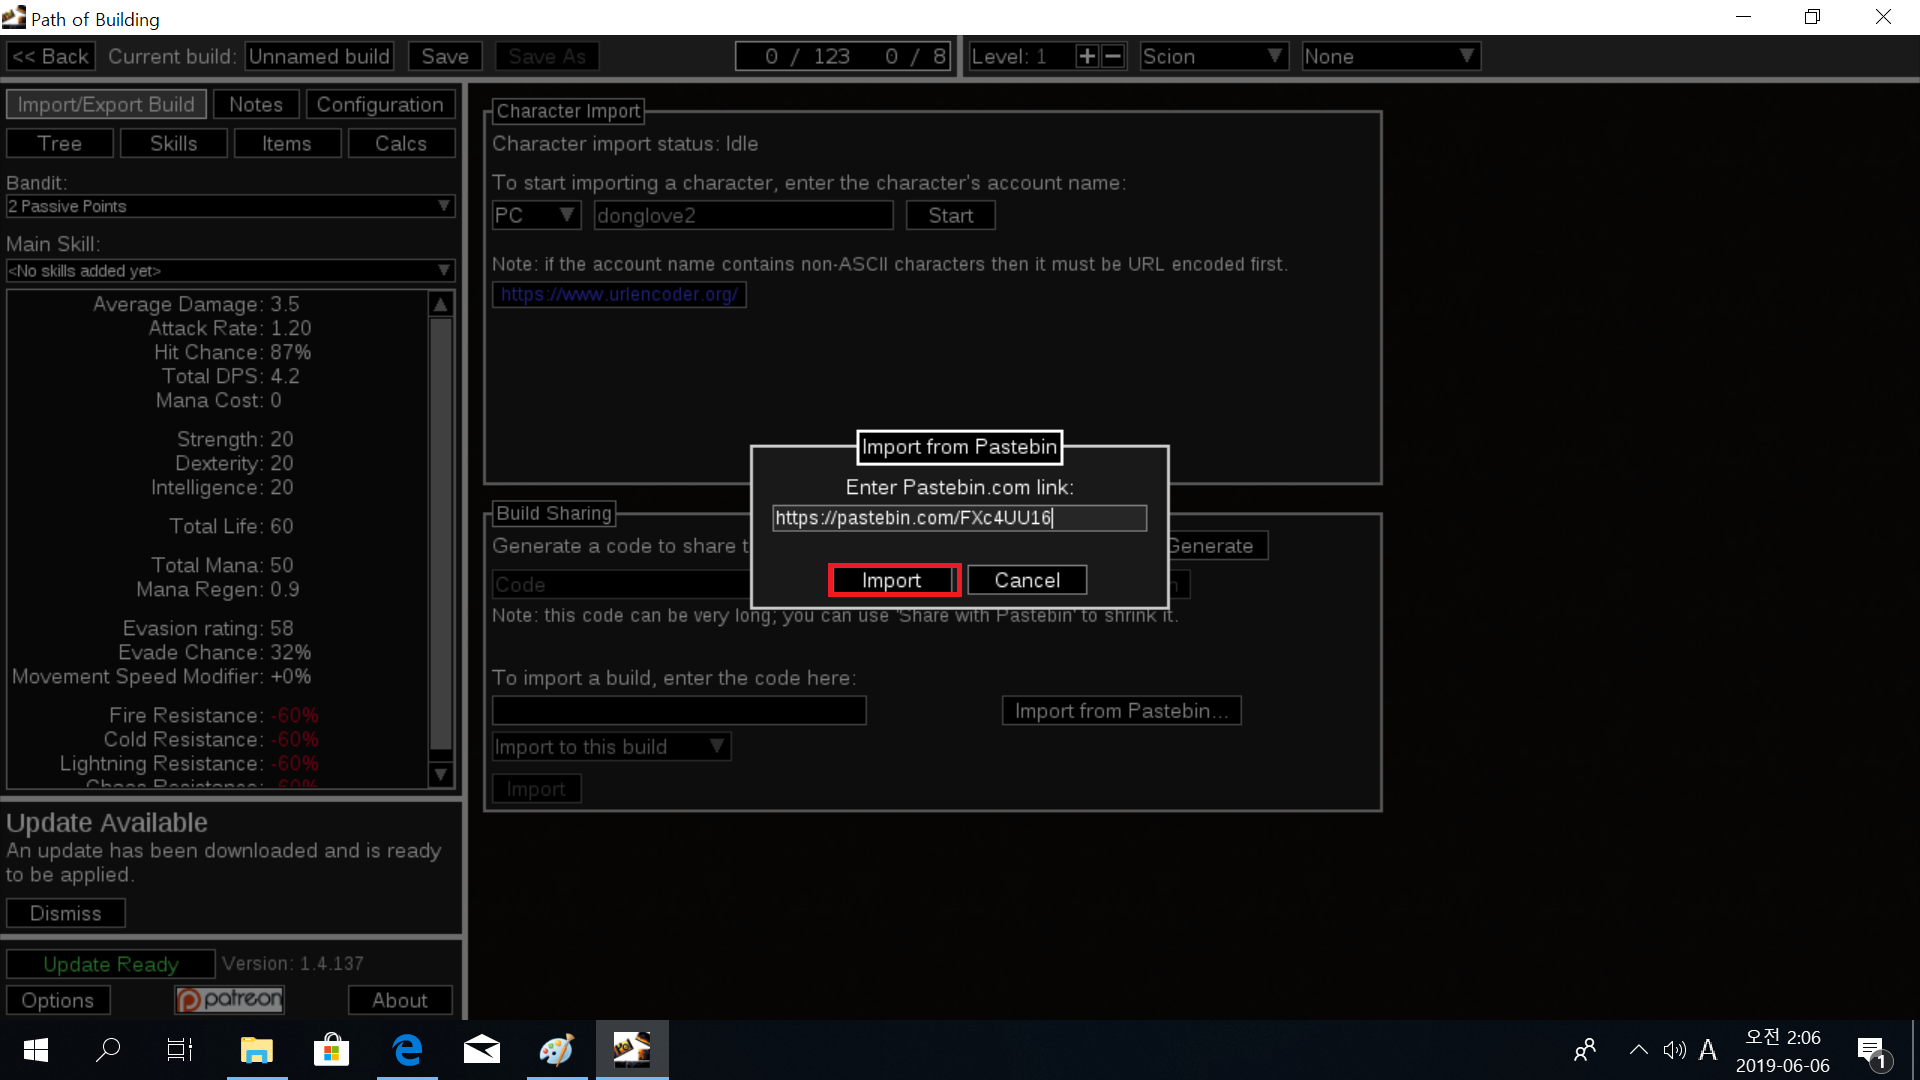Dismiss the update available notice
Screen dimensions: 1920x1080
[66, 913]
